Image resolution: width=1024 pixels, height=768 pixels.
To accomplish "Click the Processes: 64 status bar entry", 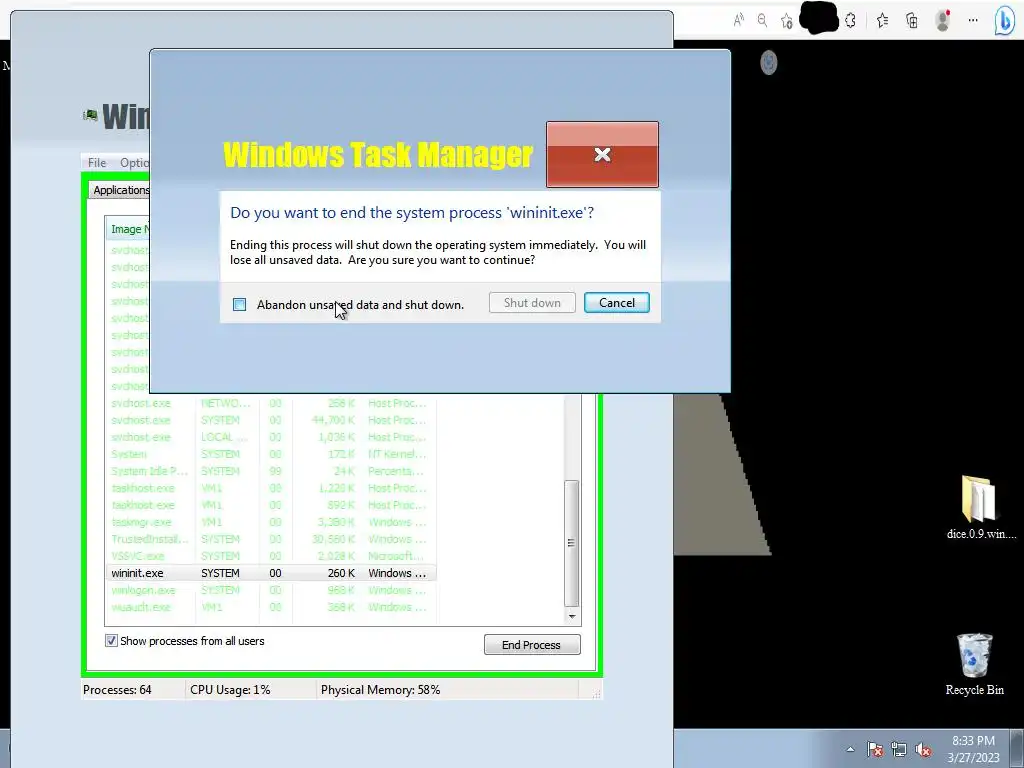I will pos(117,690).
